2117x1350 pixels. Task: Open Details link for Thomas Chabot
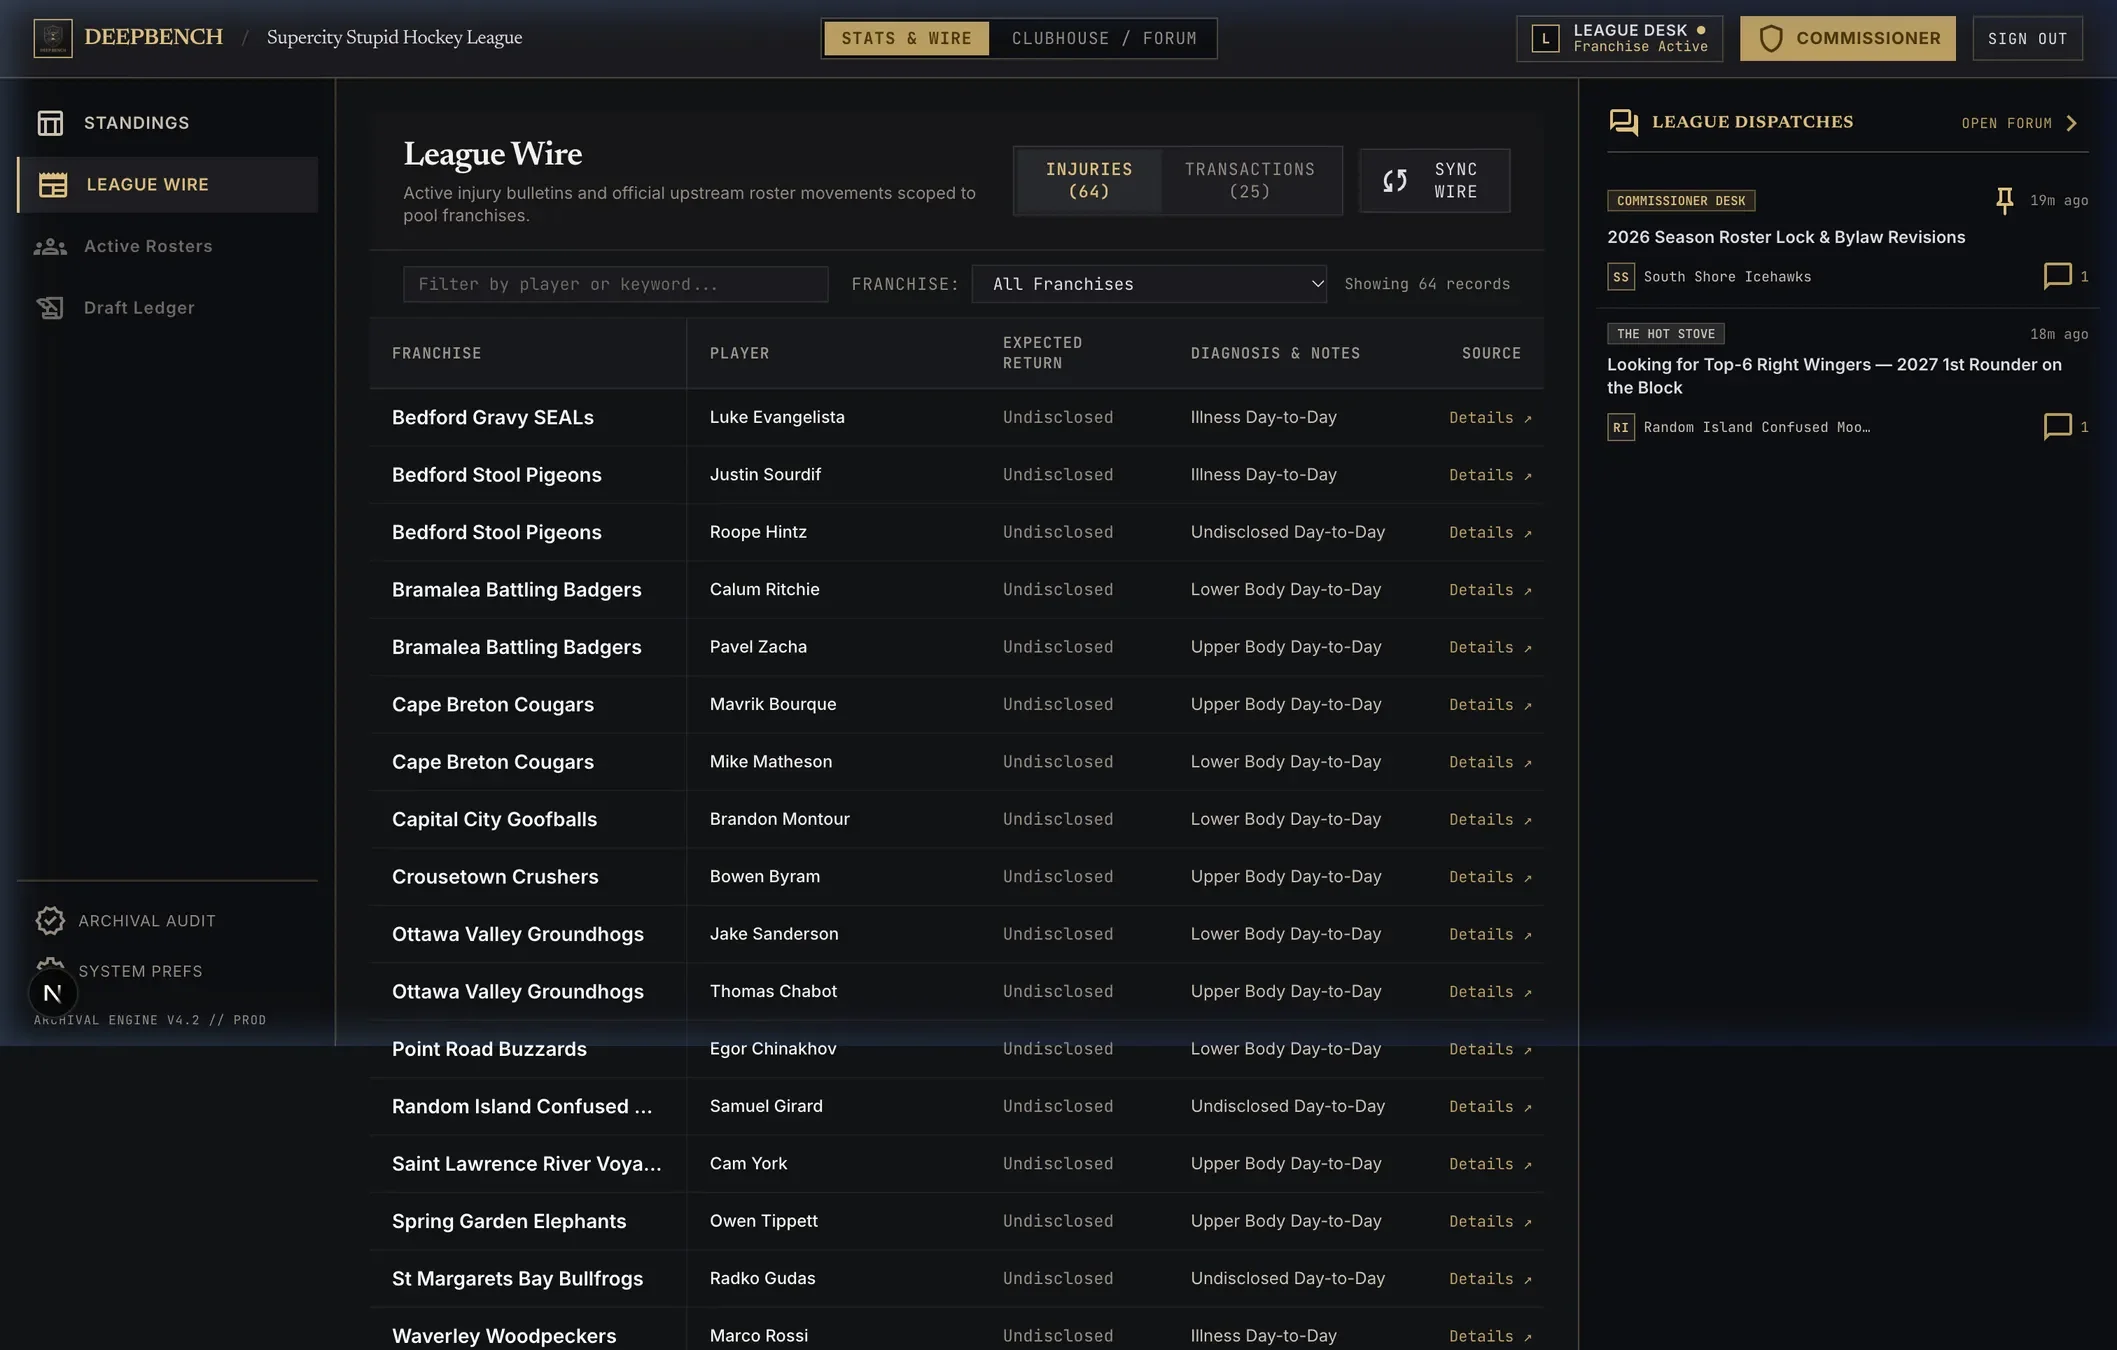[x=1490, y=992]
